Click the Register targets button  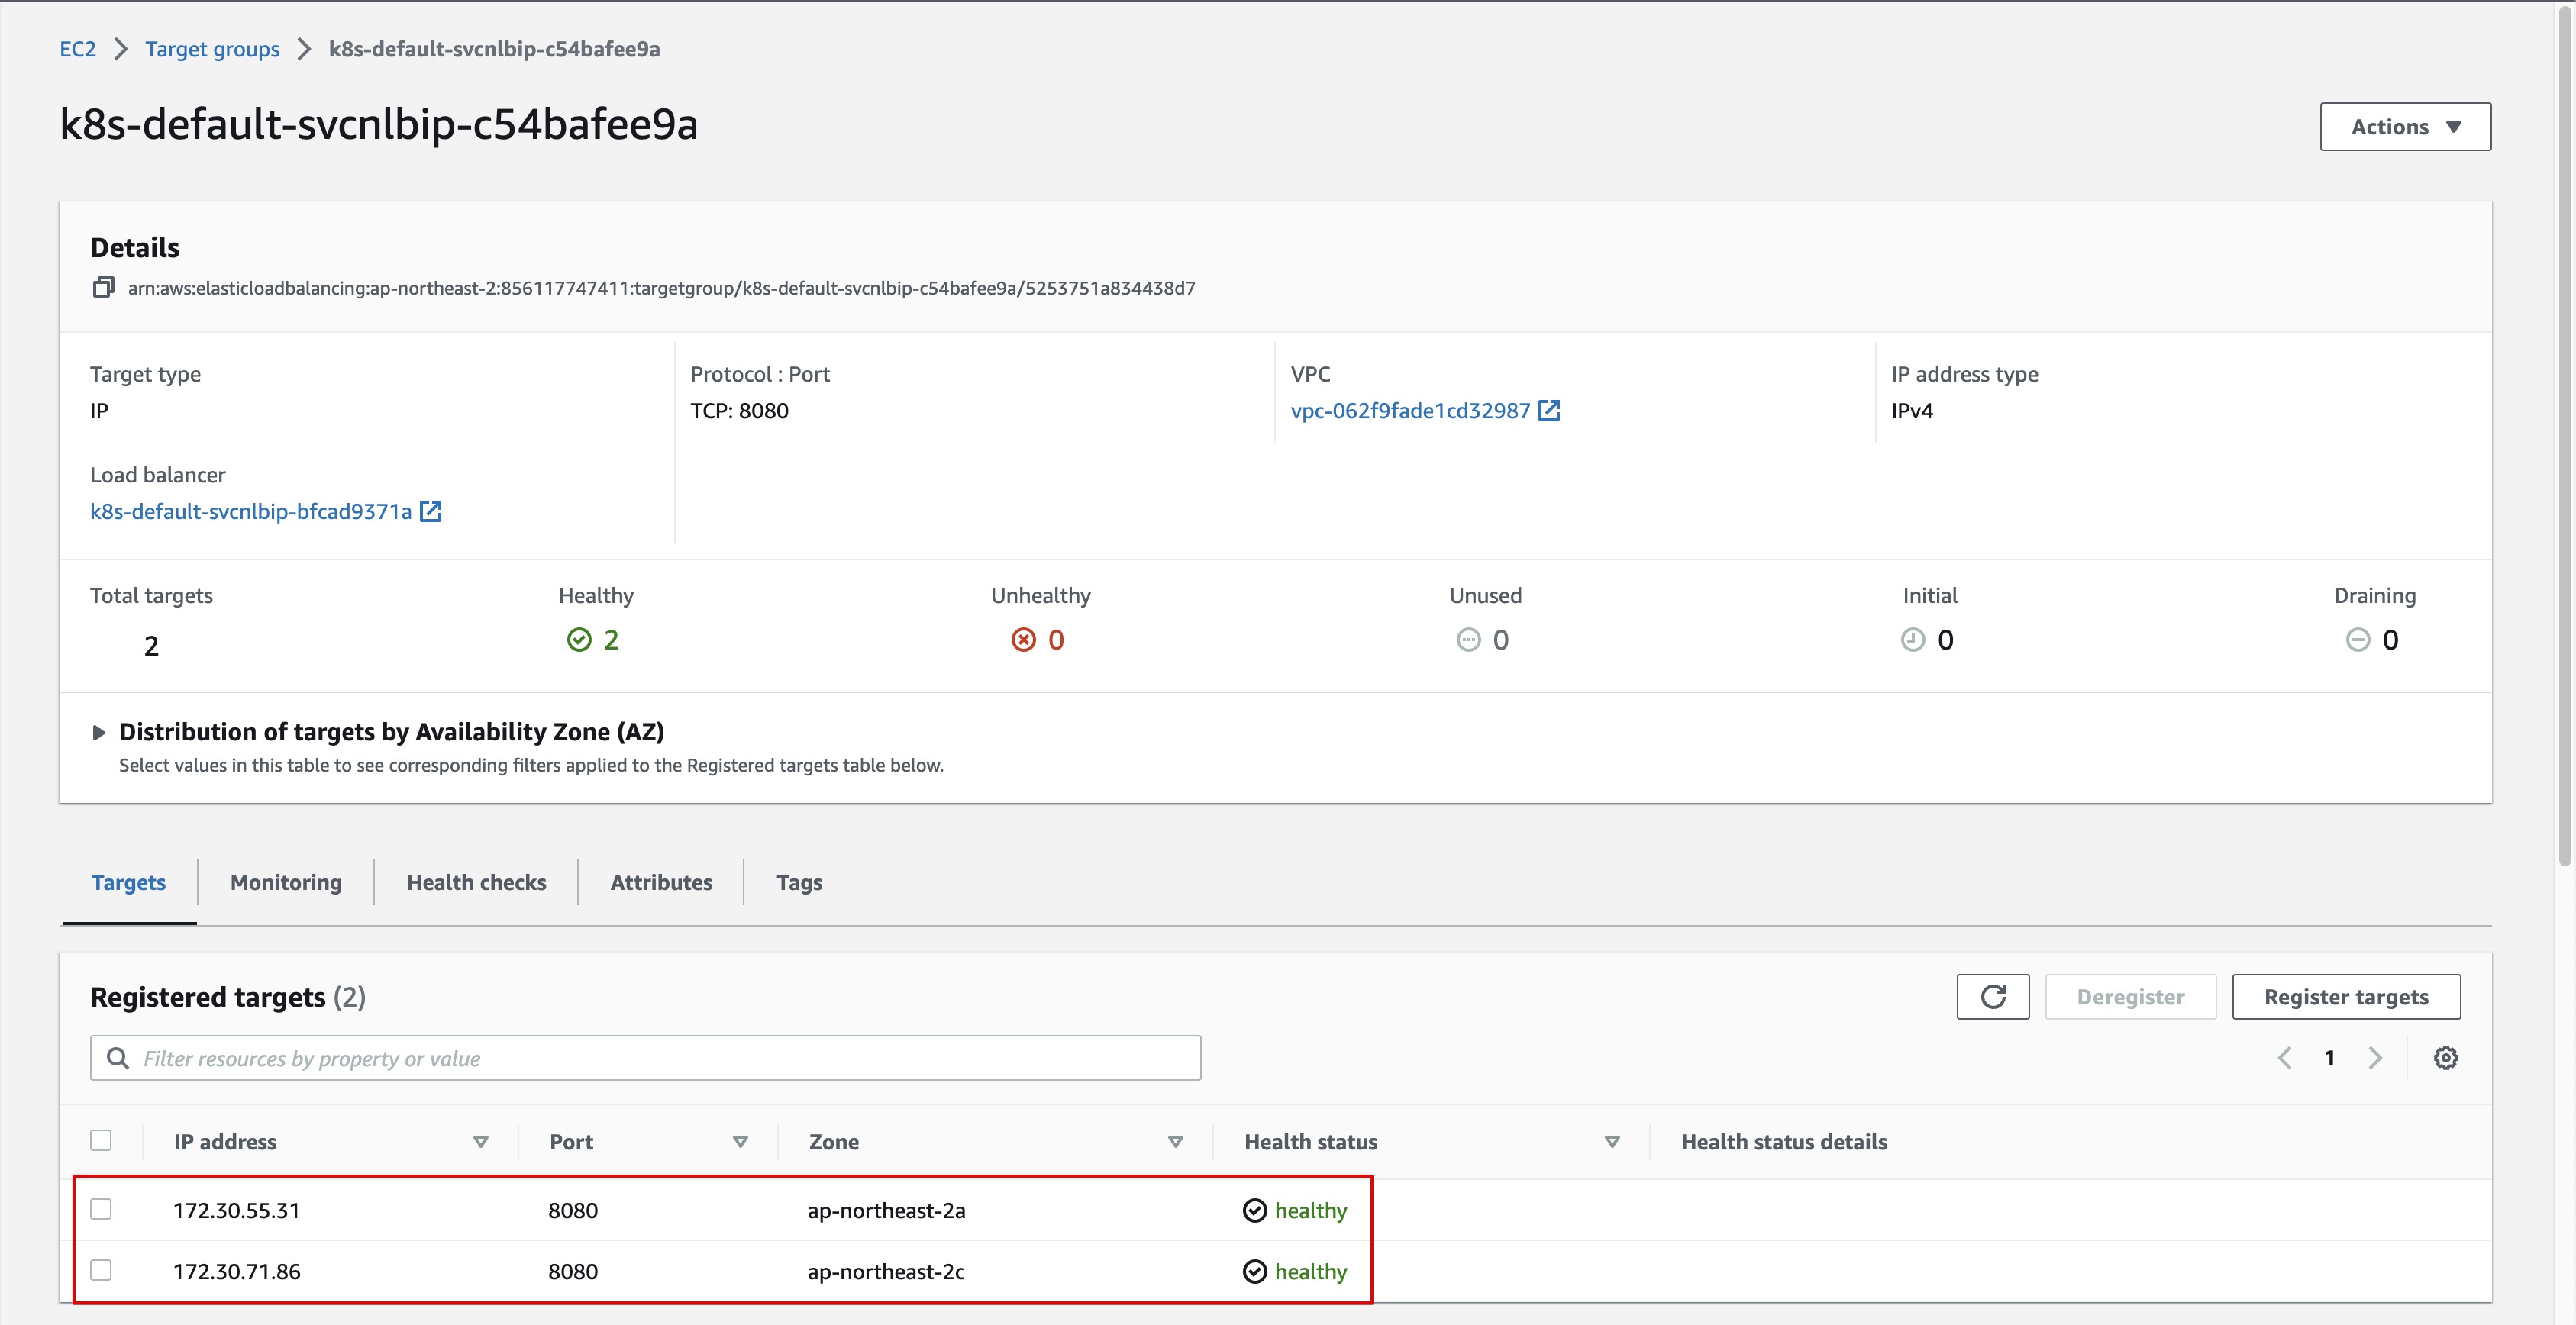coord(2345,997)
